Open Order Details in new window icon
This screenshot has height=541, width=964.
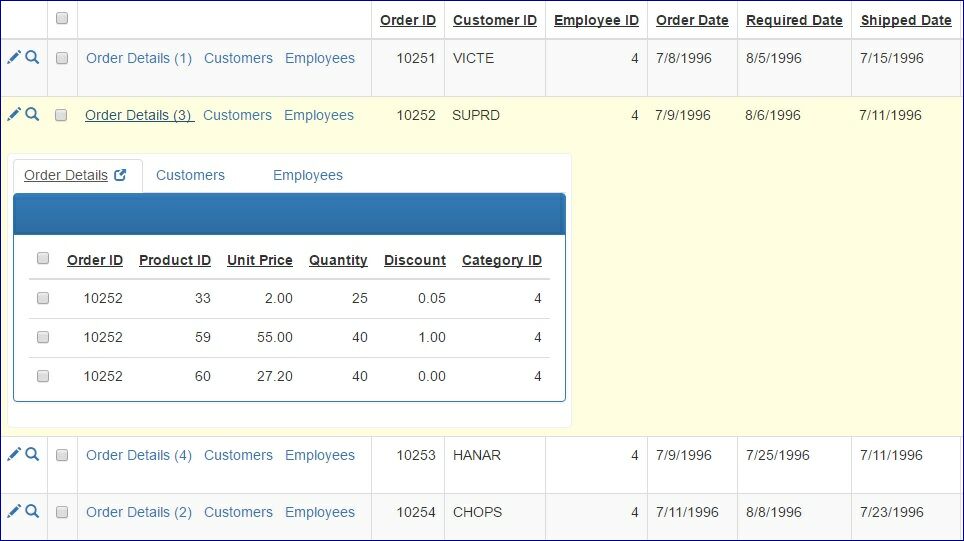tap(121, 175)
